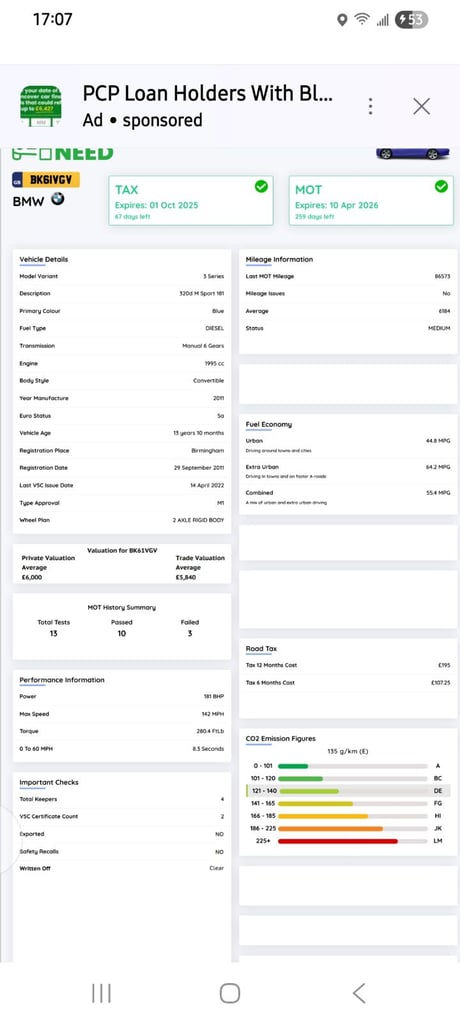Image resolution: width=460 pixels, height=1024 pixels.
Task: Tap the Android home button
Action: tap(230, 993)
